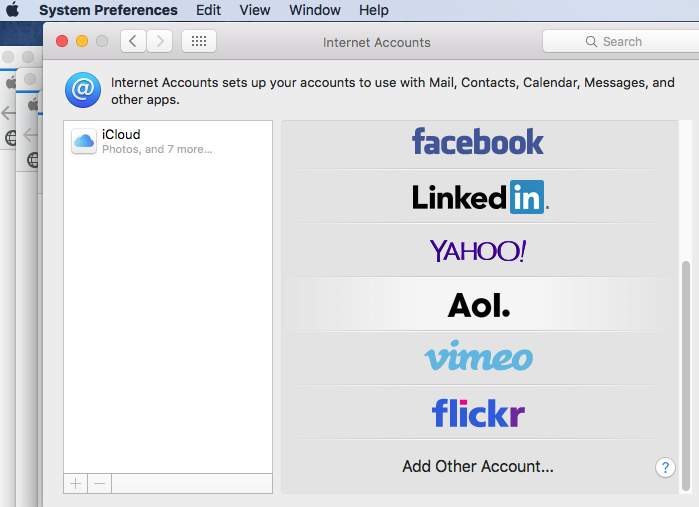This screenshot has height=507, width=699.
Task: Add a Yahoo account
Action: coord(478,251)
